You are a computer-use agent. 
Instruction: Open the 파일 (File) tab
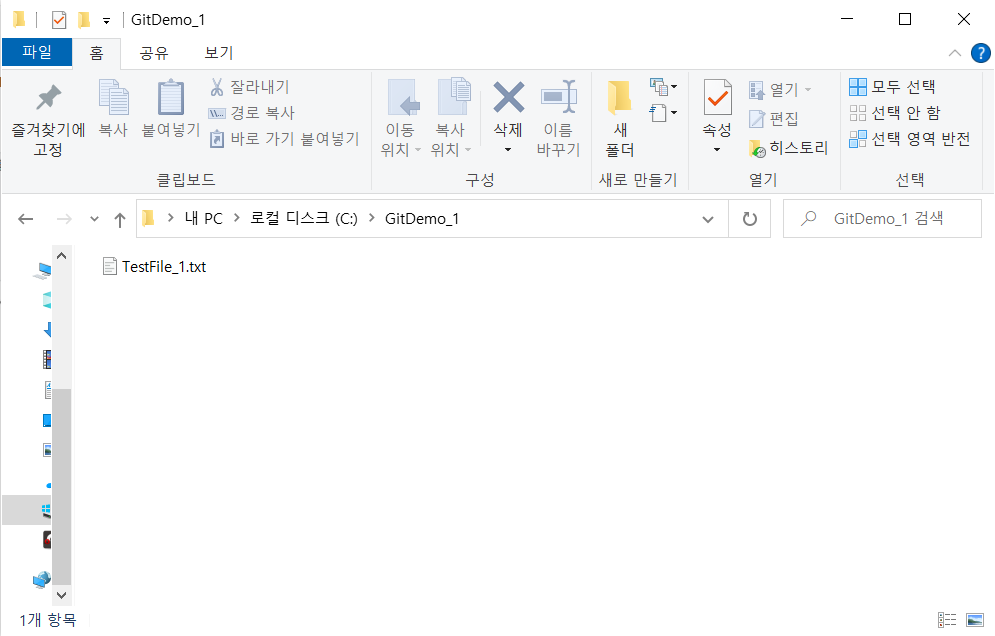click(37, 52)
